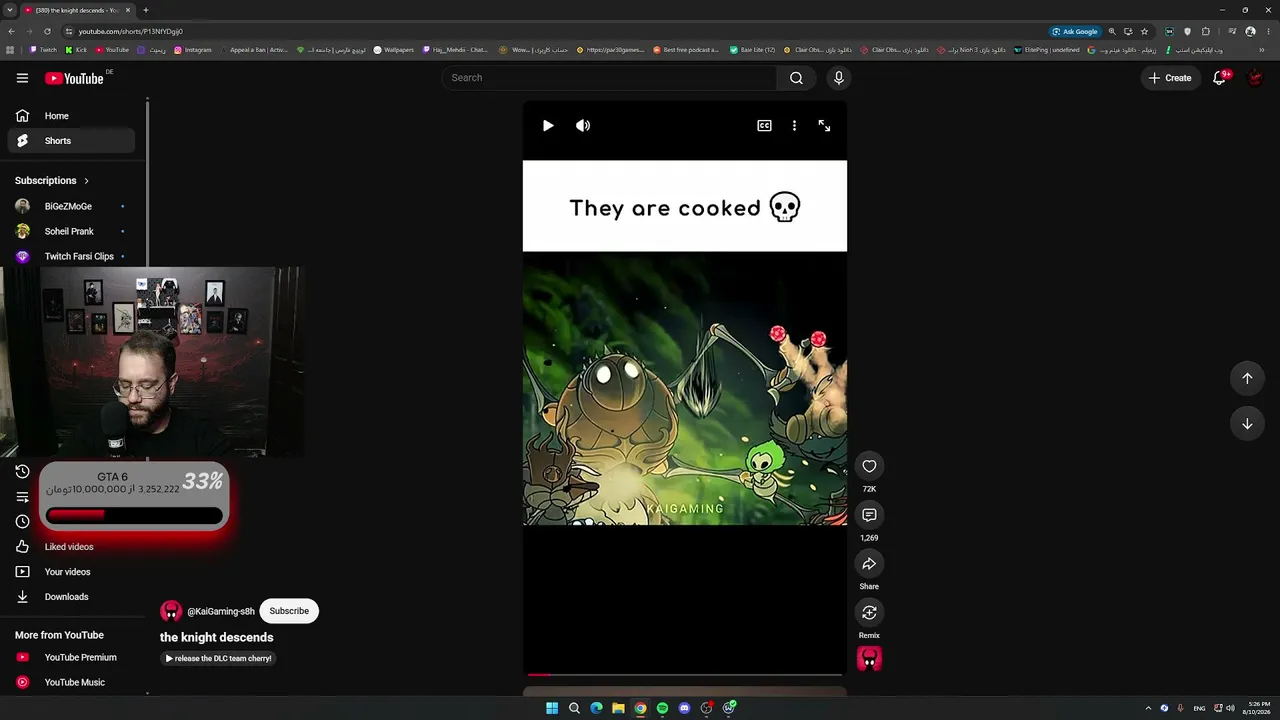Play the 'release the DLC team cherry!' link
This screenshot has width=1280, height=720.
(218, 658)
